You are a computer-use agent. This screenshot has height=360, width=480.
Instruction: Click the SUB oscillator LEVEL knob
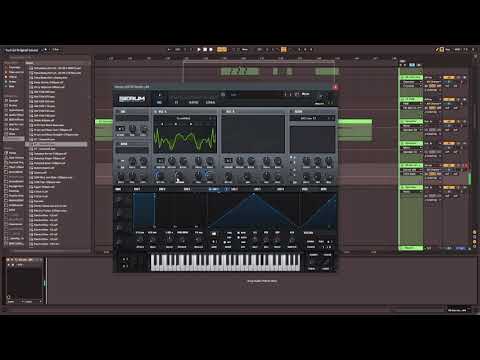click(144, 129)
